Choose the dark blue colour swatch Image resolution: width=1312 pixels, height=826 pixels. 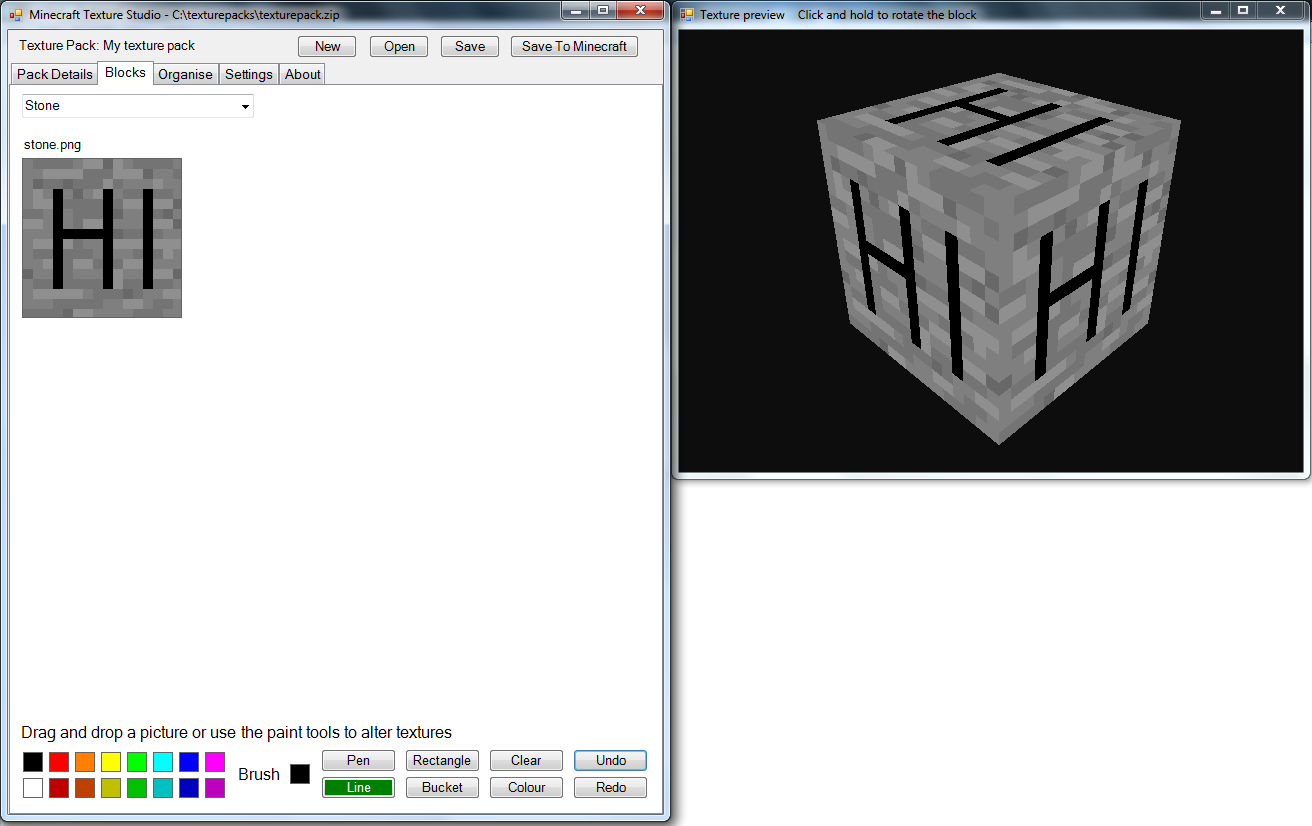(189, 788)
